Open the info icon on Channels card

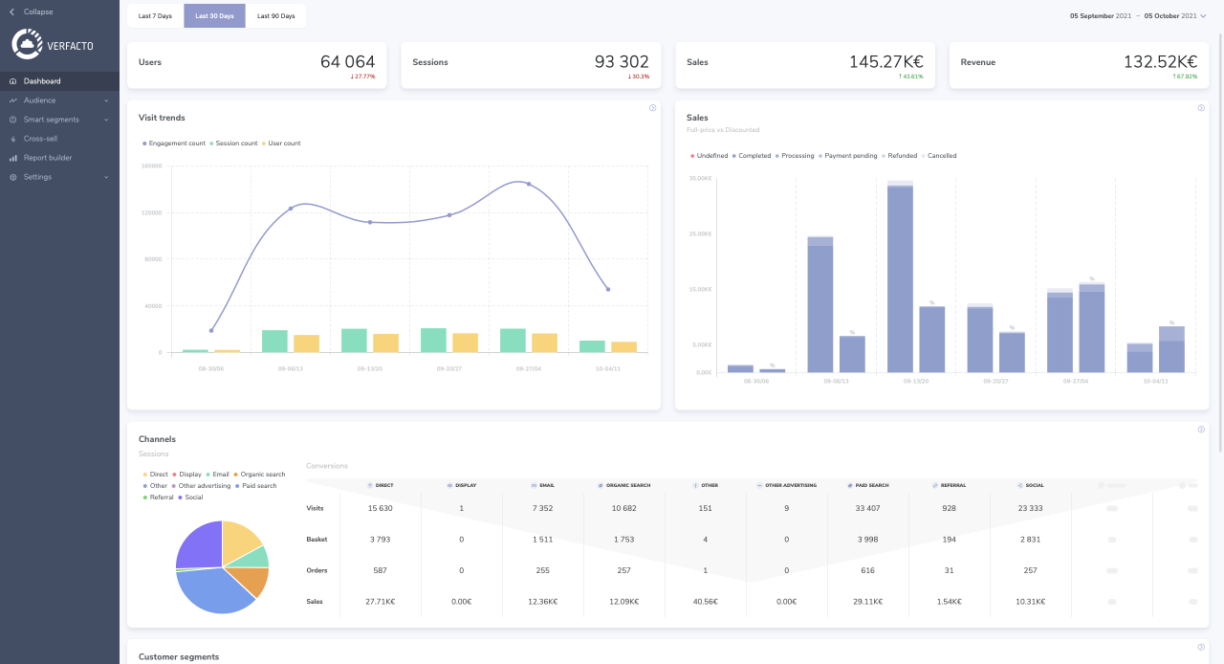coord(1201,430)
